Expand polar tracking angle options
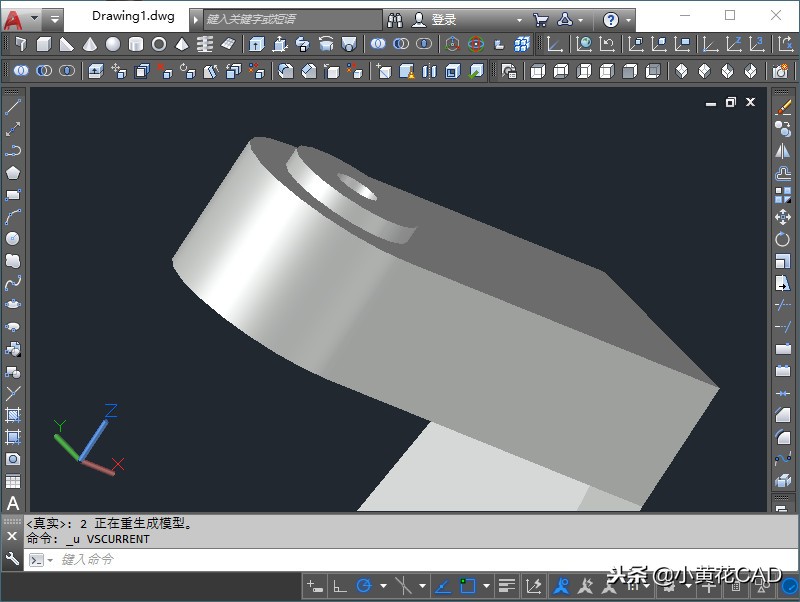Image resolution: width=800 pixels, height=602 pixels. pyautogui.click(x=383, y=586)
